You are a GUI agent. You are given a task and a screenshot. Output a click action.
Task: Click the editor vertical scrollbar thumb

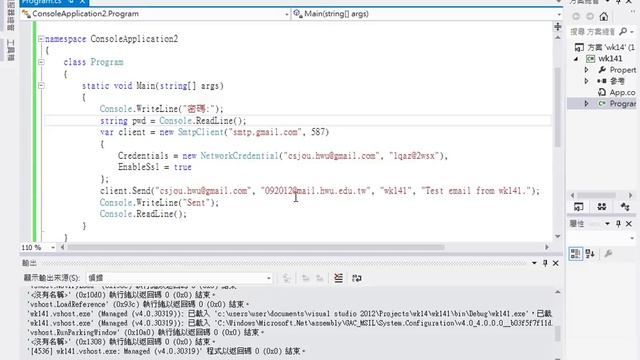pyautogui.click(x=558, y=107)
